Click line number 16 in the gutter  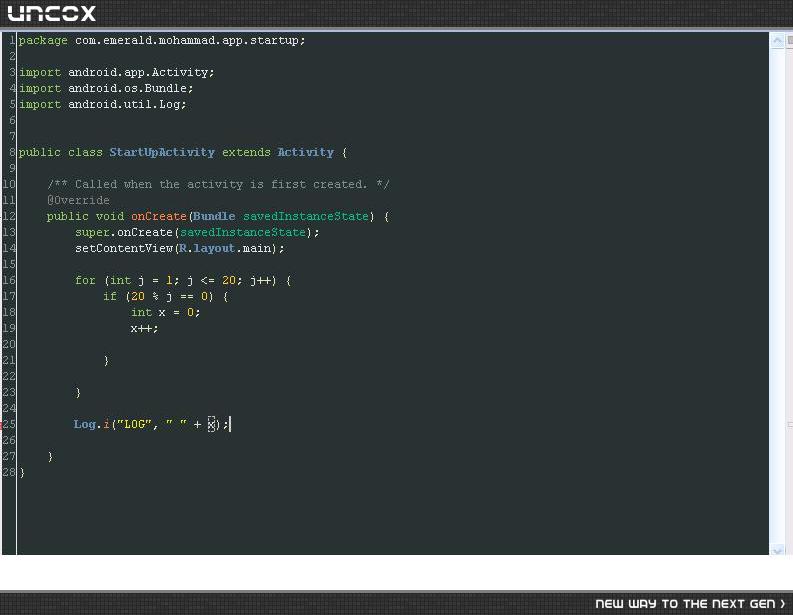tap(9, 280)
